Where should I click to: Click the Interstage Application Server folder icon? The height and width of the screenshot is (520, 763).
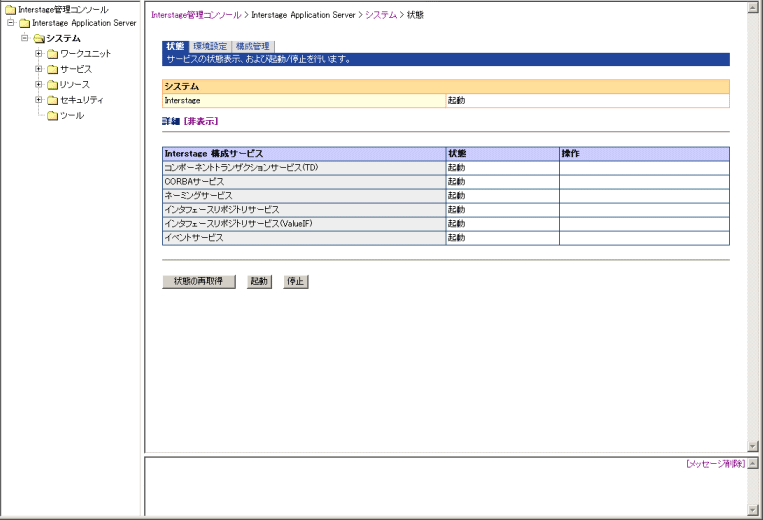click(24, 23)
